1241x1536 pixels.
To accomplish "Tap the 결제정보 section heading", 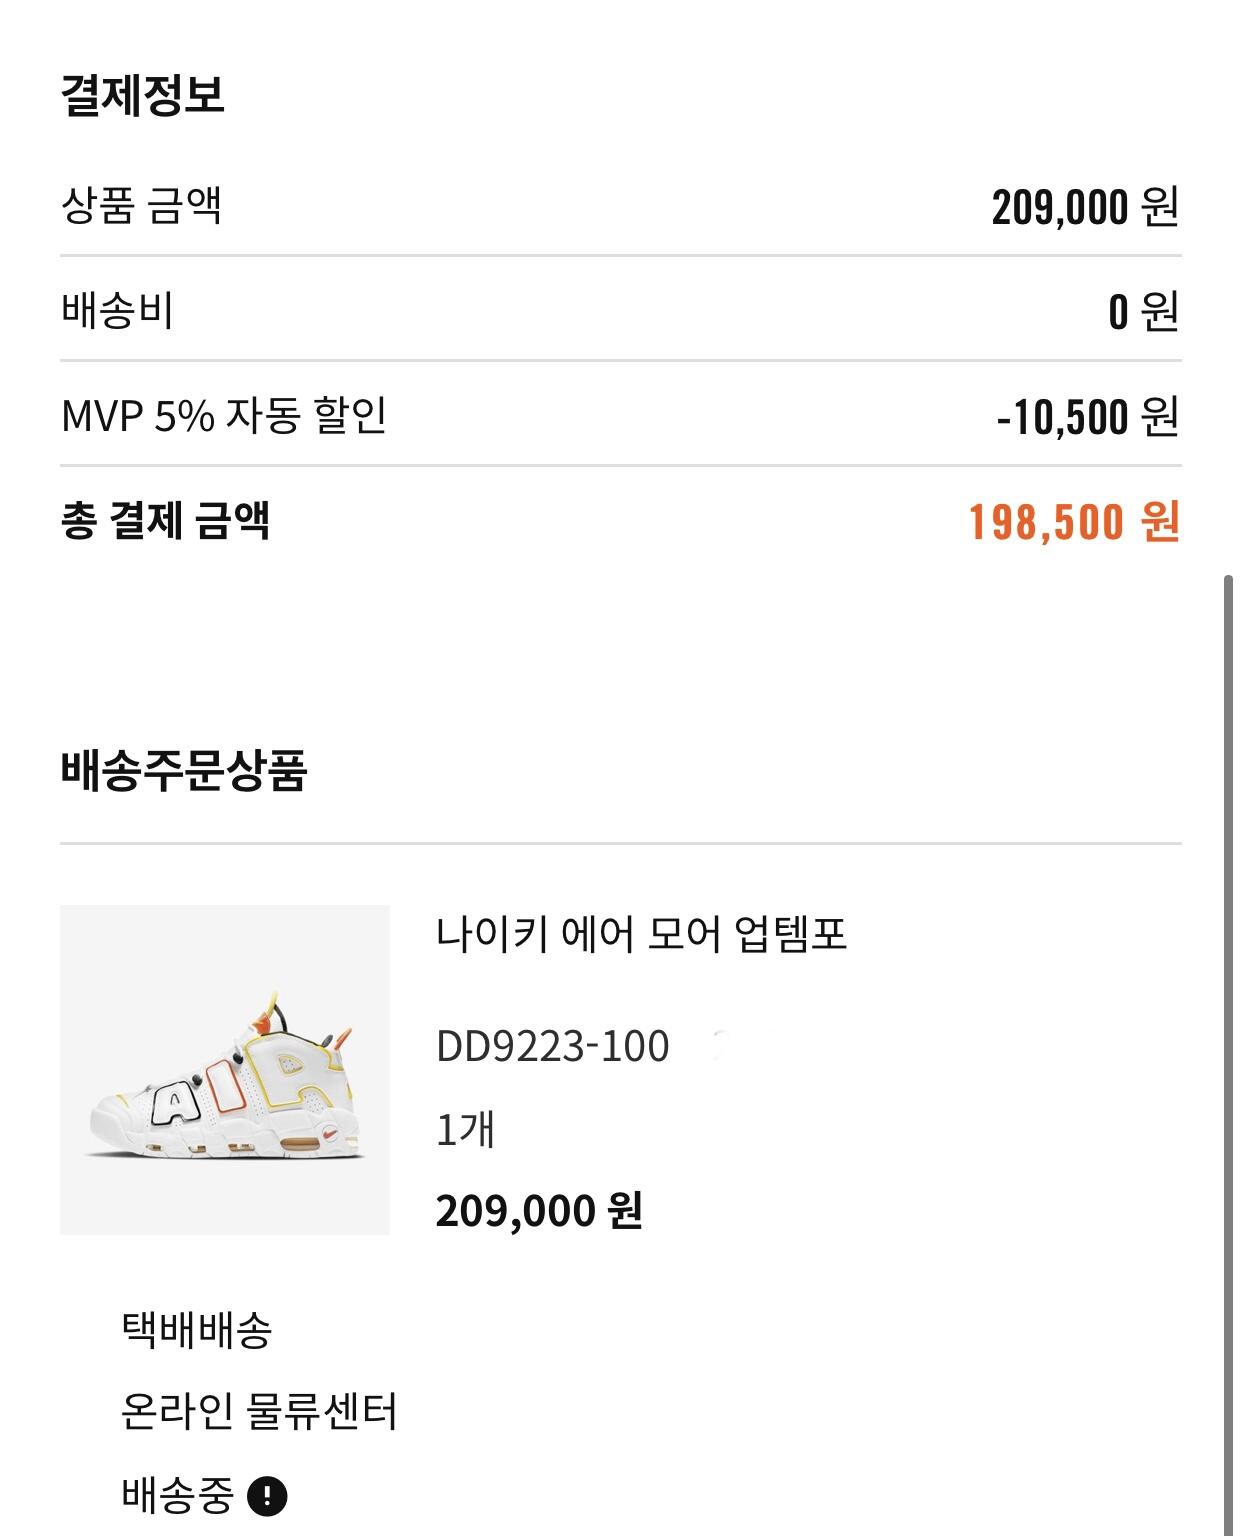I will click(x=143, y=95).
